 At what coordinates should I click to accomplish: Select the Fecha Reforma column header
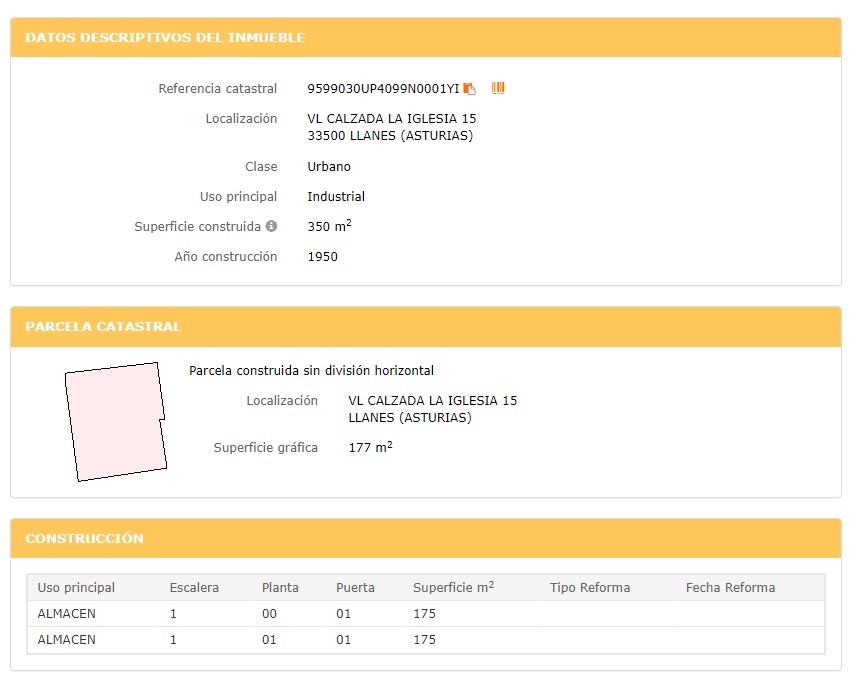click(x=730, y=588)
